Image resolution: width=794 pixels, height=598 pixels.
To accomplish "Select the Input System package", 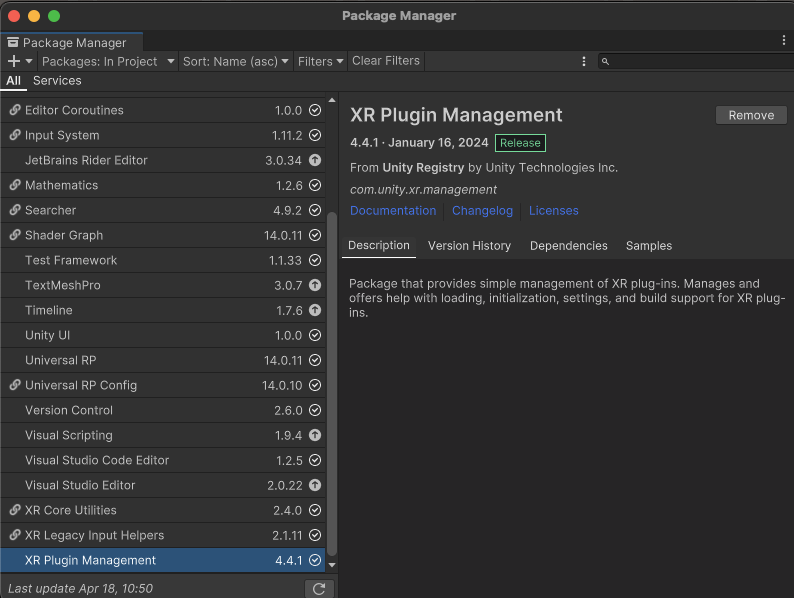I will 163,135.
